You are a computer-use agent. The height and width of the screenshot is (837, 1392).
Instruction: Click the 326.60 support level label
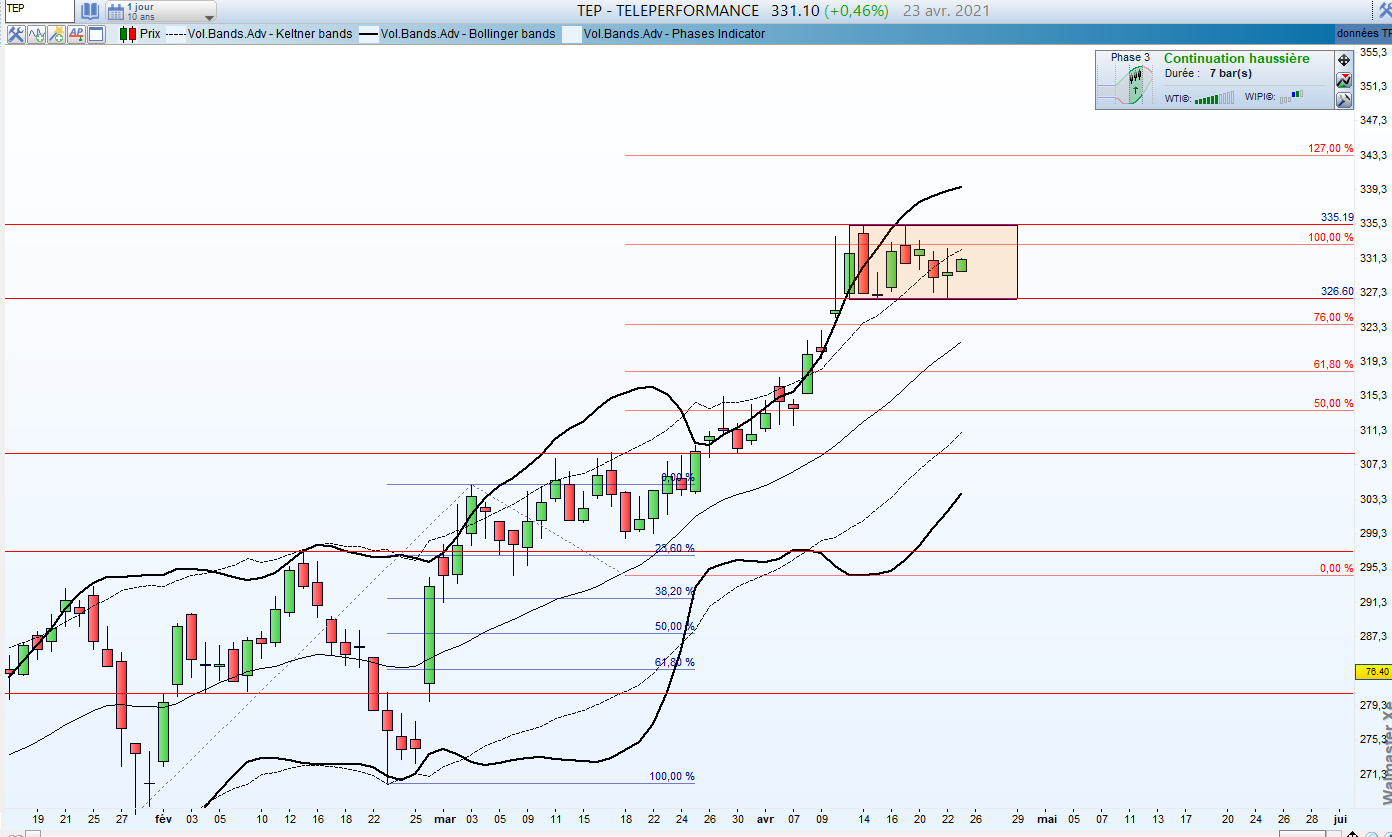click(1337, 291)
